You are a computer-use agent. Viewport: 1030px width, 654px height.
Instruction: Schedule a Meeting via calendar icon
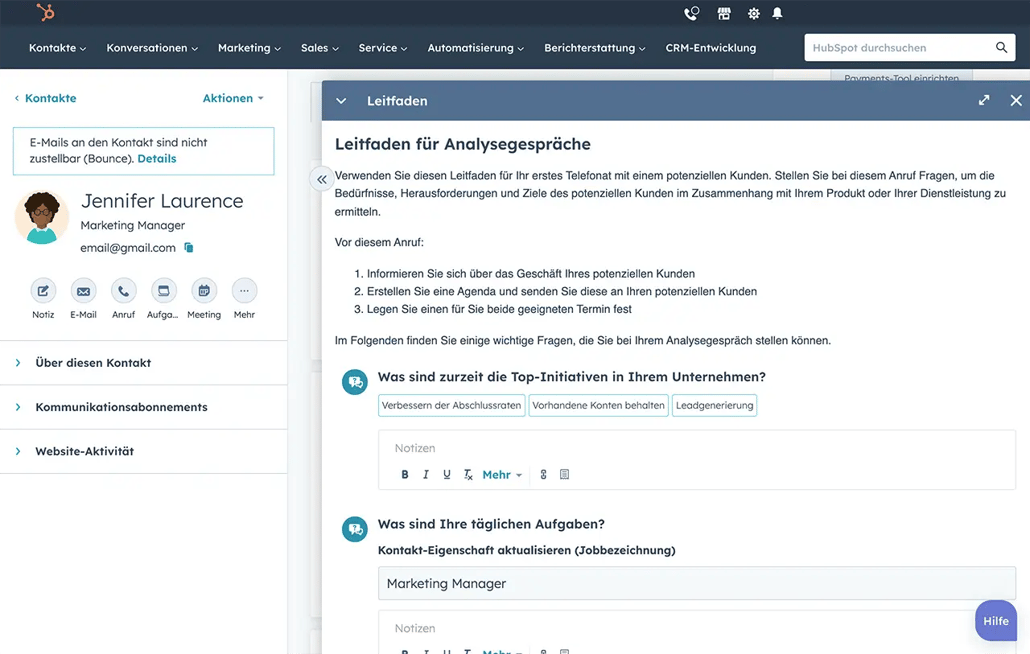[204, 291]
